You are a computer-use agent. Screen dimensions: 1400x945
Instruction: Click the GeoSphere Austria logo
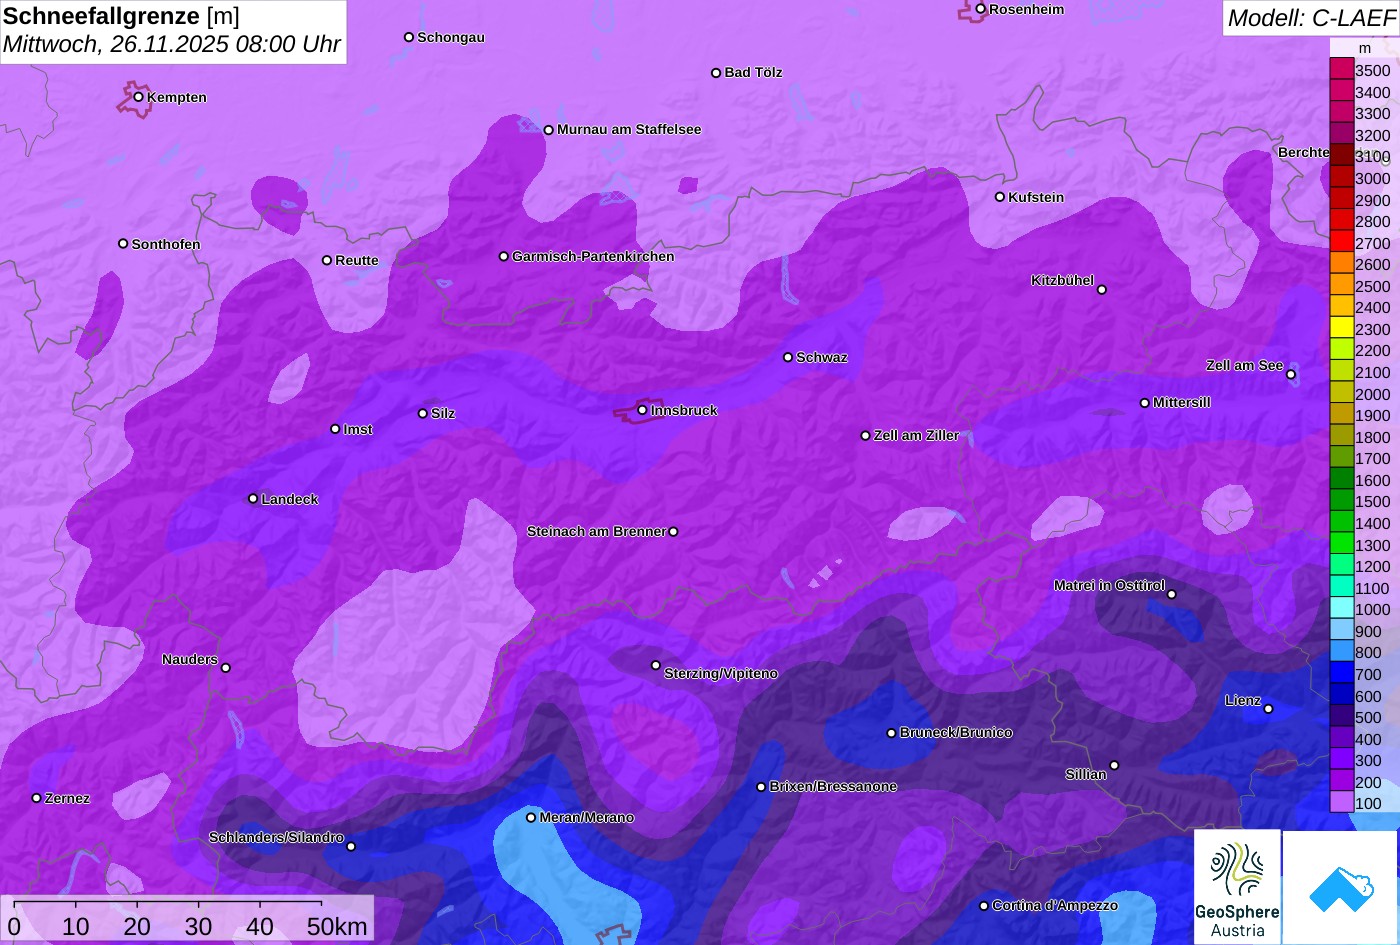[1237, 887]
